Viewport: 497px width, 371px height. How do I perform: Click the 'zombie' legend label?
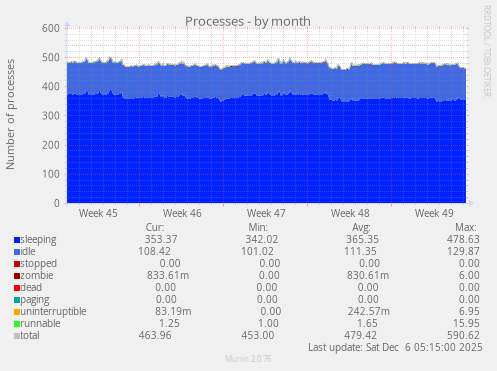37,275
